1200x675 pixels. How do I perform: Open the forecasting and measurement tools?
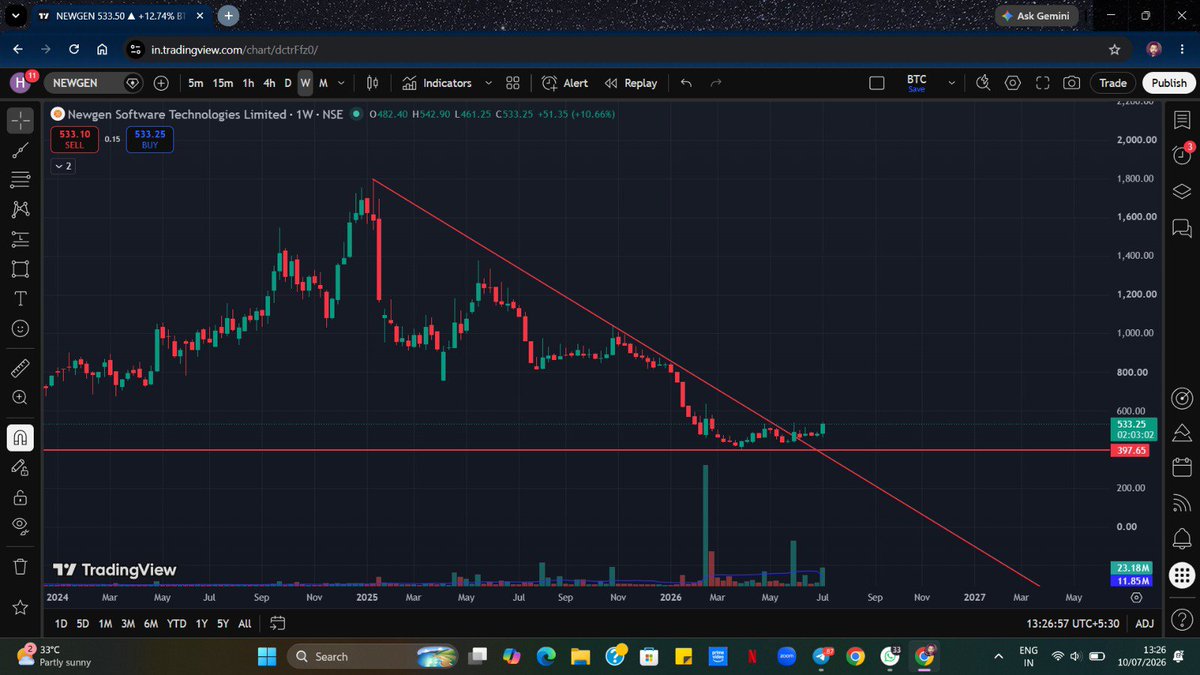pyautogui.click(x=20, y=239)
